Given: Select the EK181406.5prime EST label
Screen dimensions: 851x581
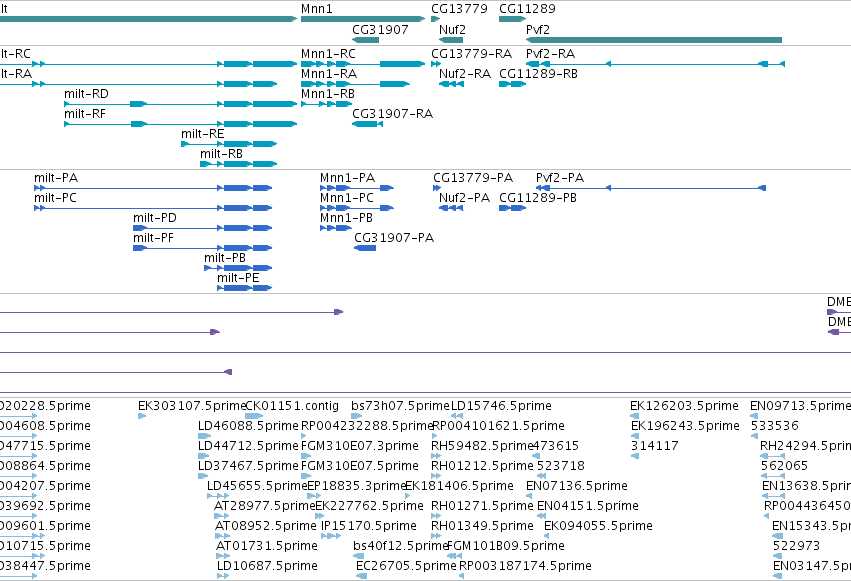Looking at the screenshot, I should coord(459,486).
